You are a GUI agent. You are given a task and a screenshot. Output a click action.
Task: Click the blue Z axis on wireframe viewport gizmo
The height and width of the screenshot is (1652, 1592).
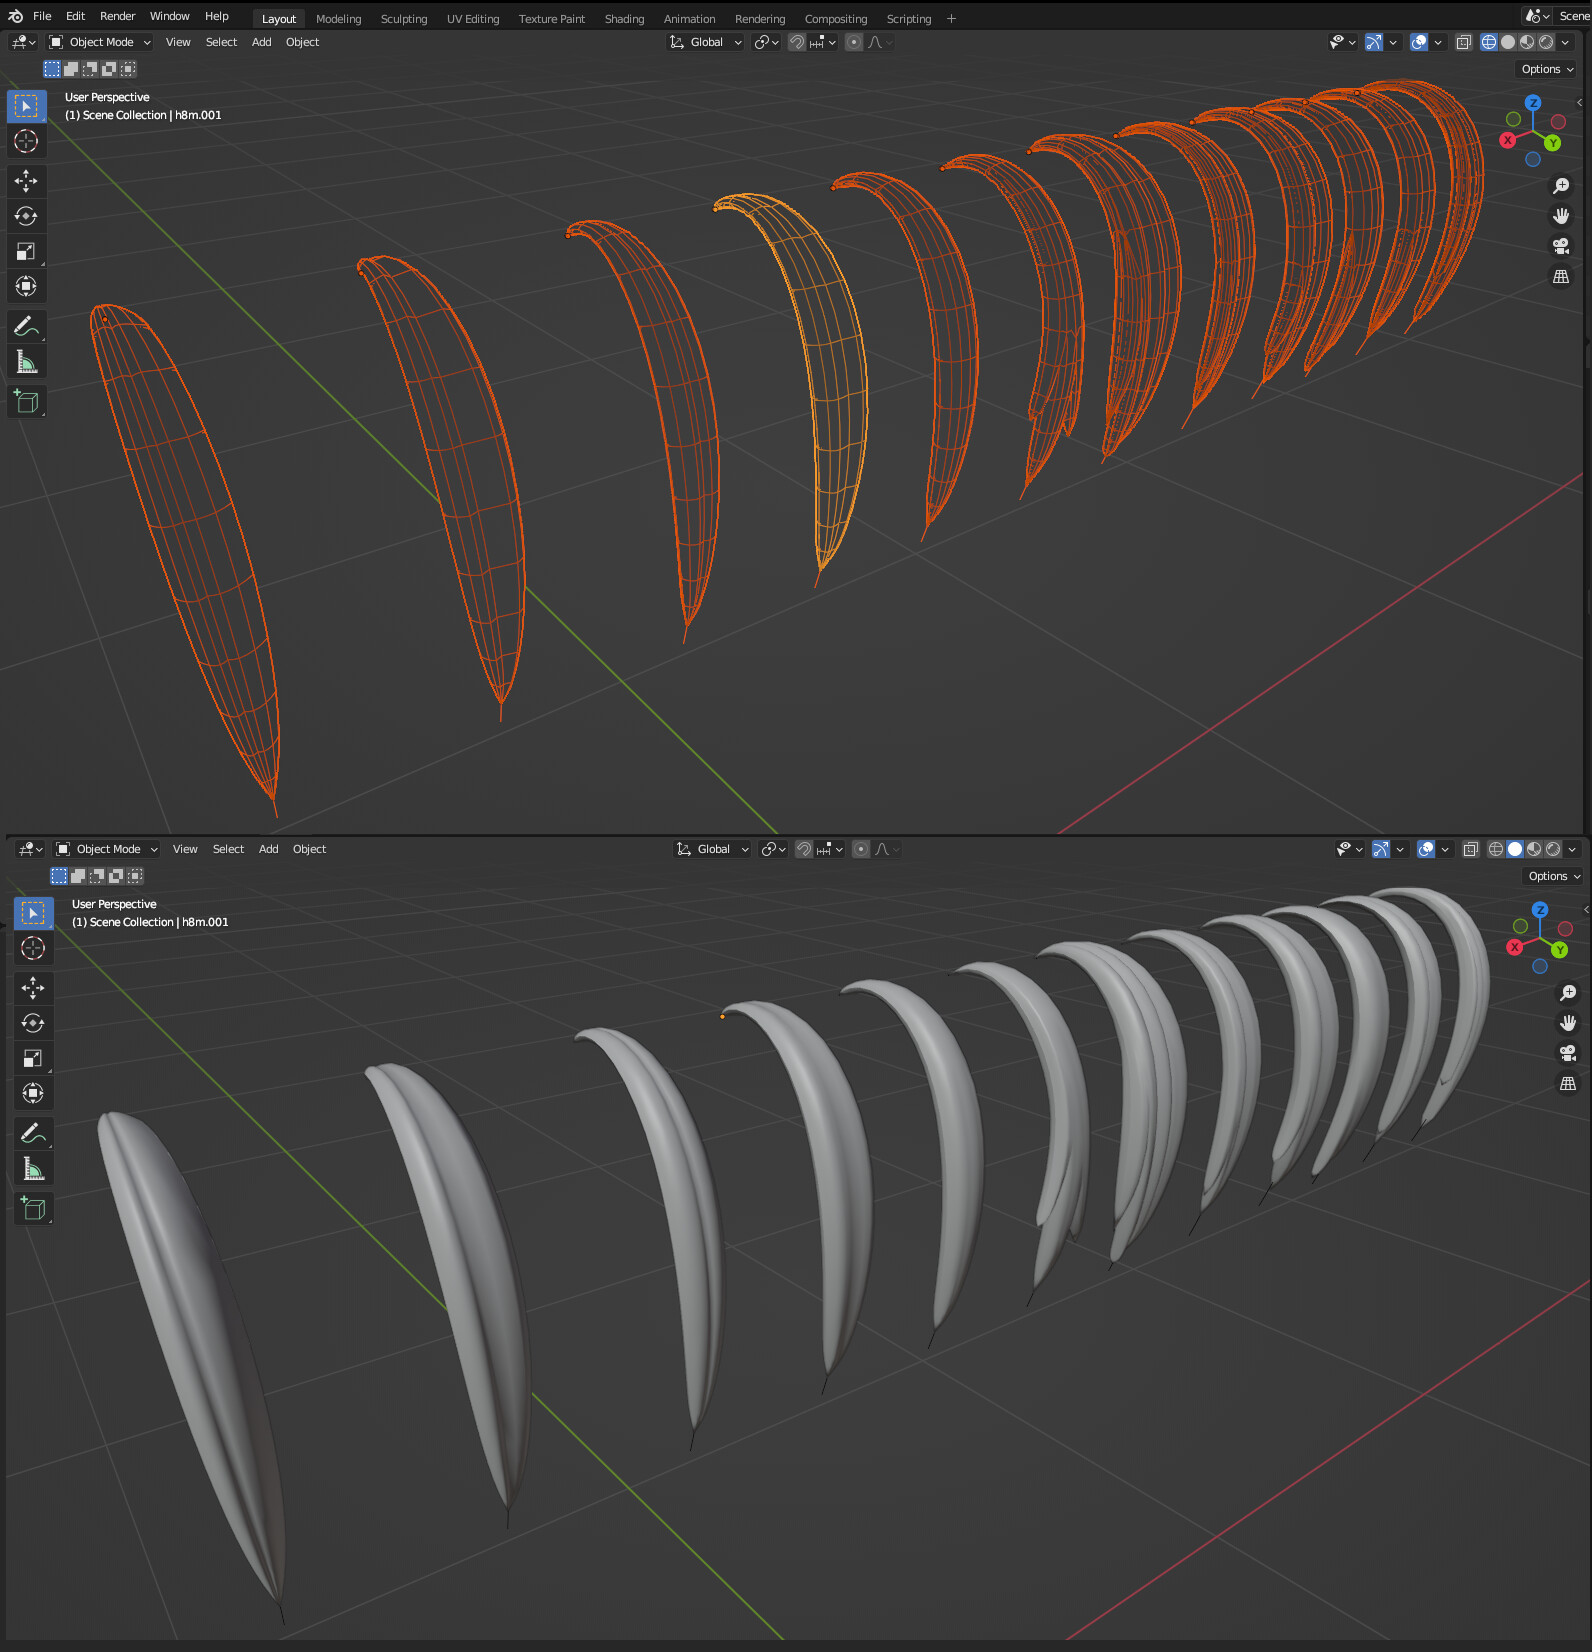point(1533,103)
